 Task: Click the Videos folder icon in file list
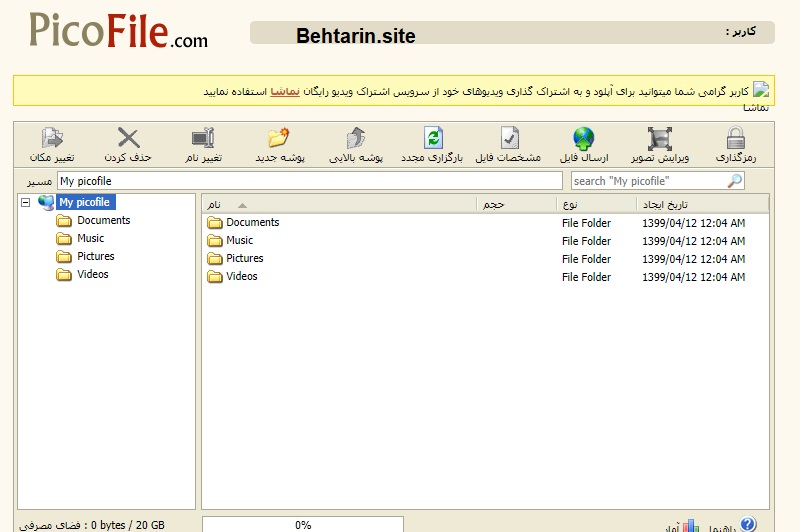point(215,276)
